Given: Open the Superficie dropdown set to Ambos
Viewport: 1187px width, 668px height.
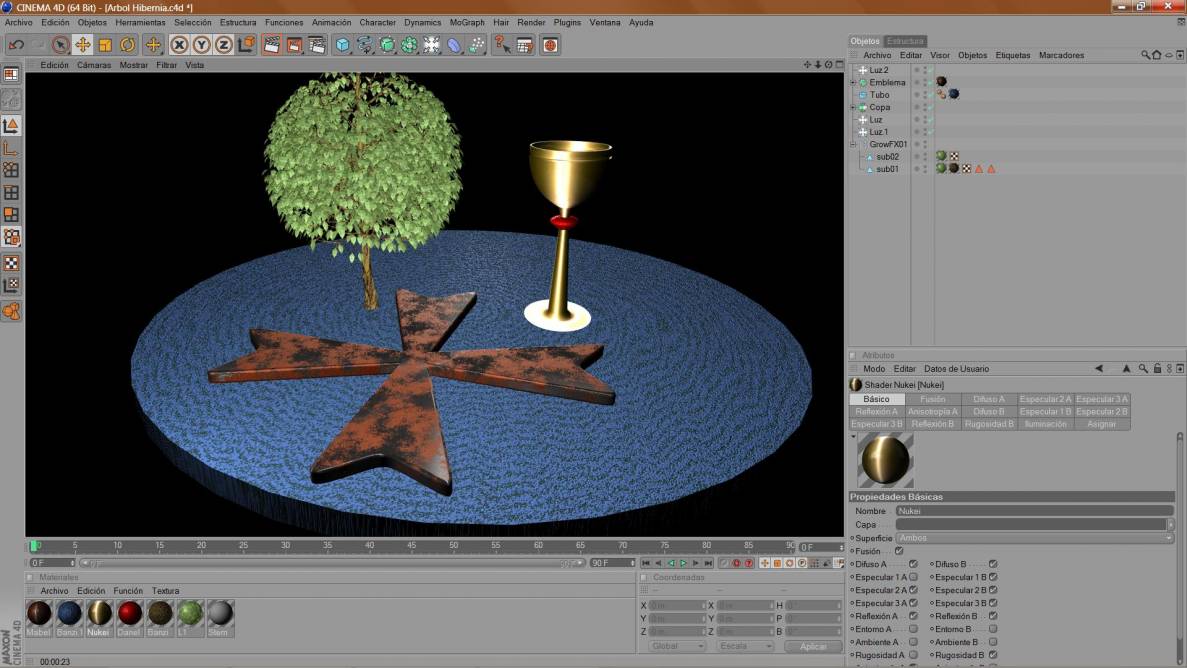Looking at the screenshot, I should 1034,538.
